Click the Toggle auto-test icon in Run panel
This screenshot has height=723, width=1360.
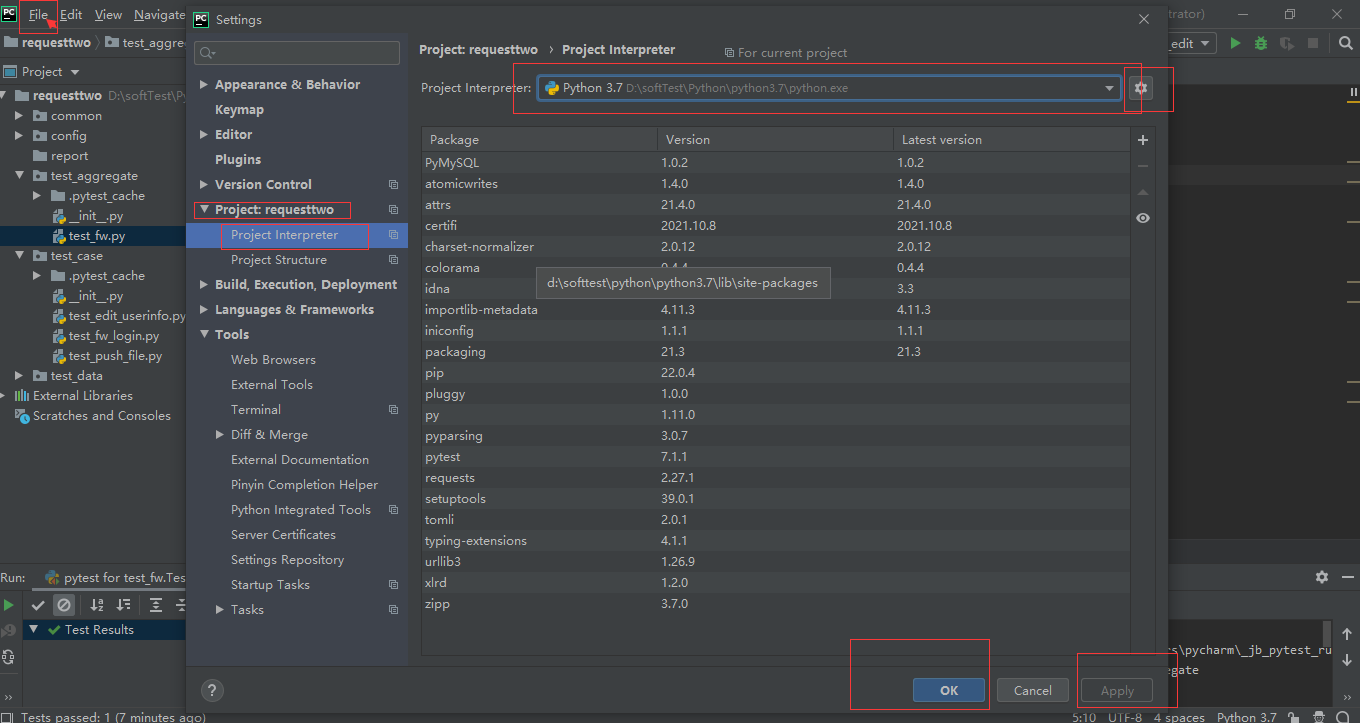click(x=9, y=656)
